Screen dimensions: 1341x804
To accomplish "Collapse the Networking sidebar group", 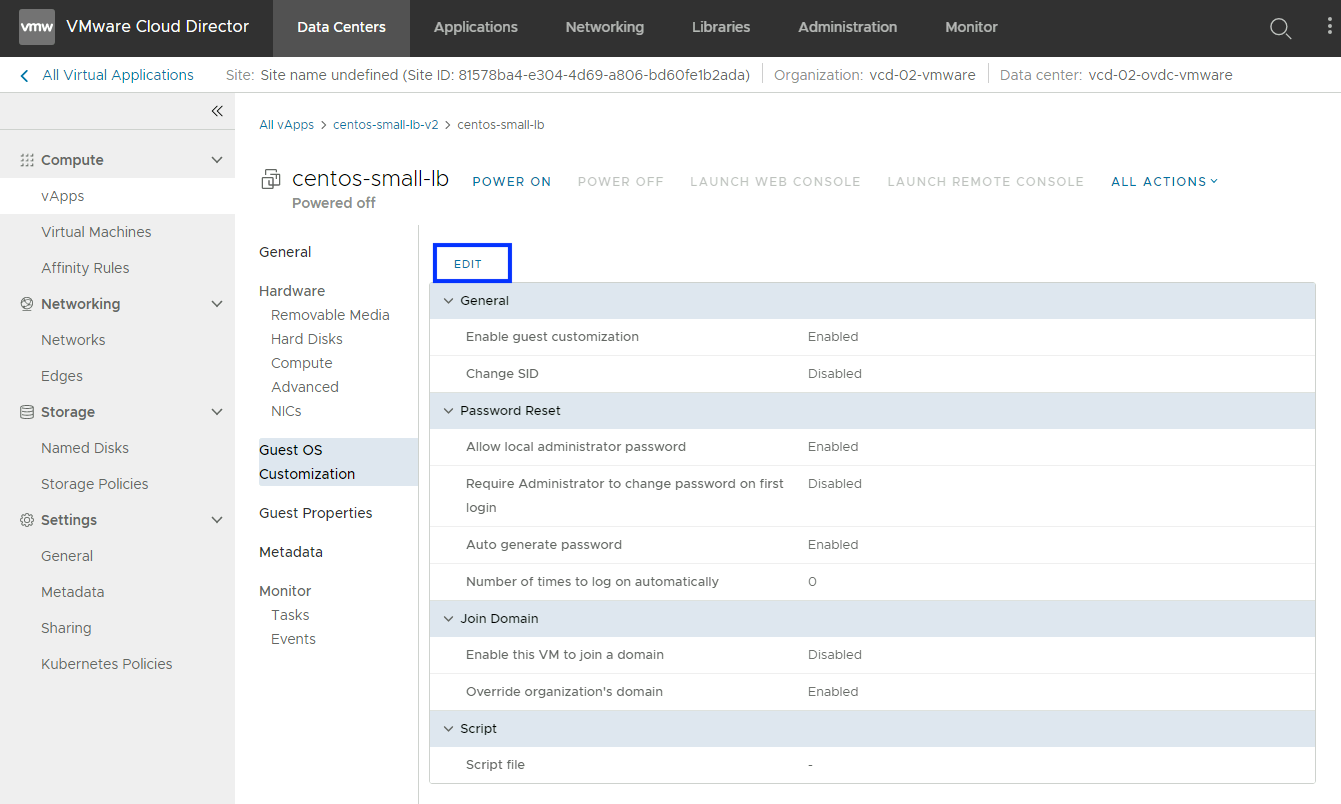I will [217, 304].
